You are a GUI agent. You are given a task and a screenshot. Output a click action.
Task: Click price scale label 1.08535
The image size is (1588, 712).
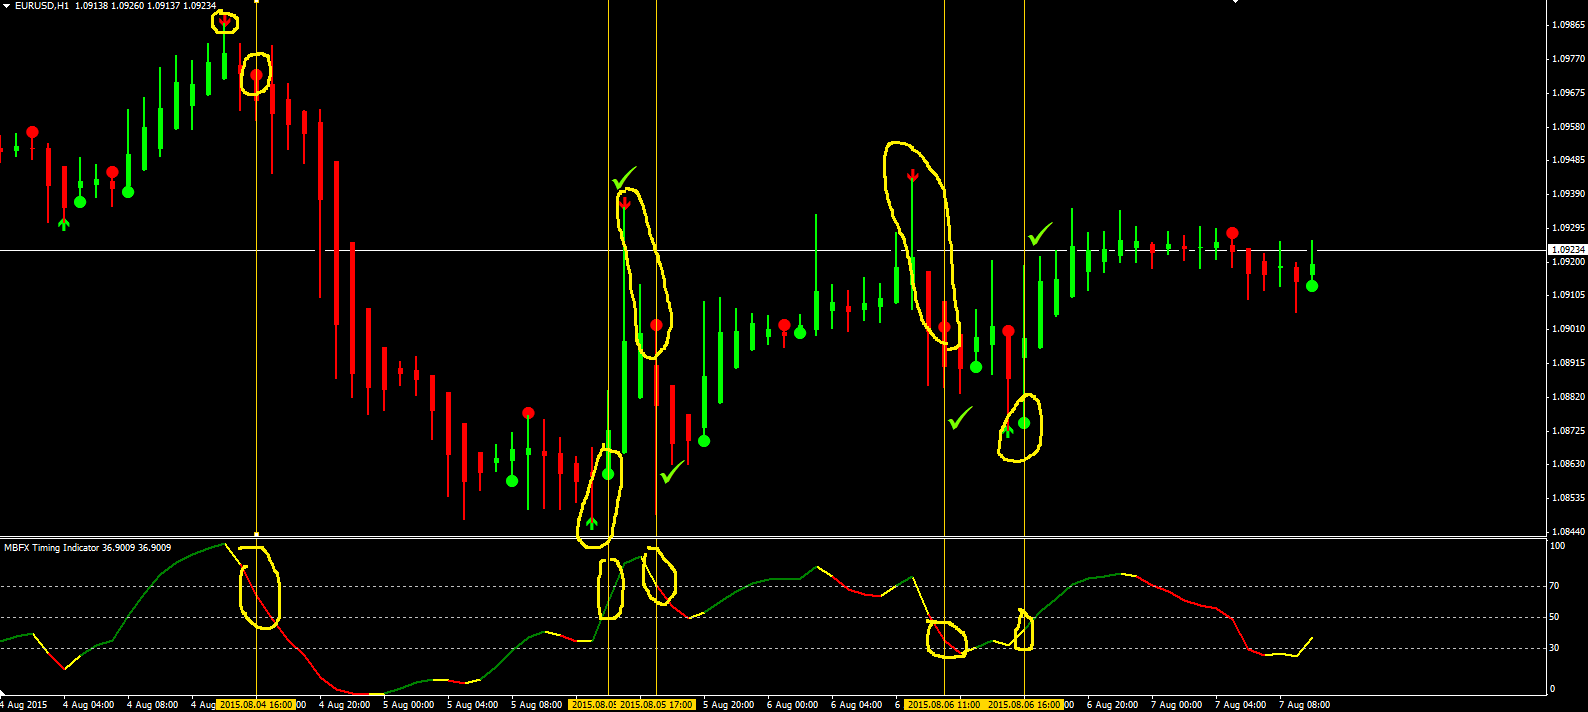point(1567,498)
